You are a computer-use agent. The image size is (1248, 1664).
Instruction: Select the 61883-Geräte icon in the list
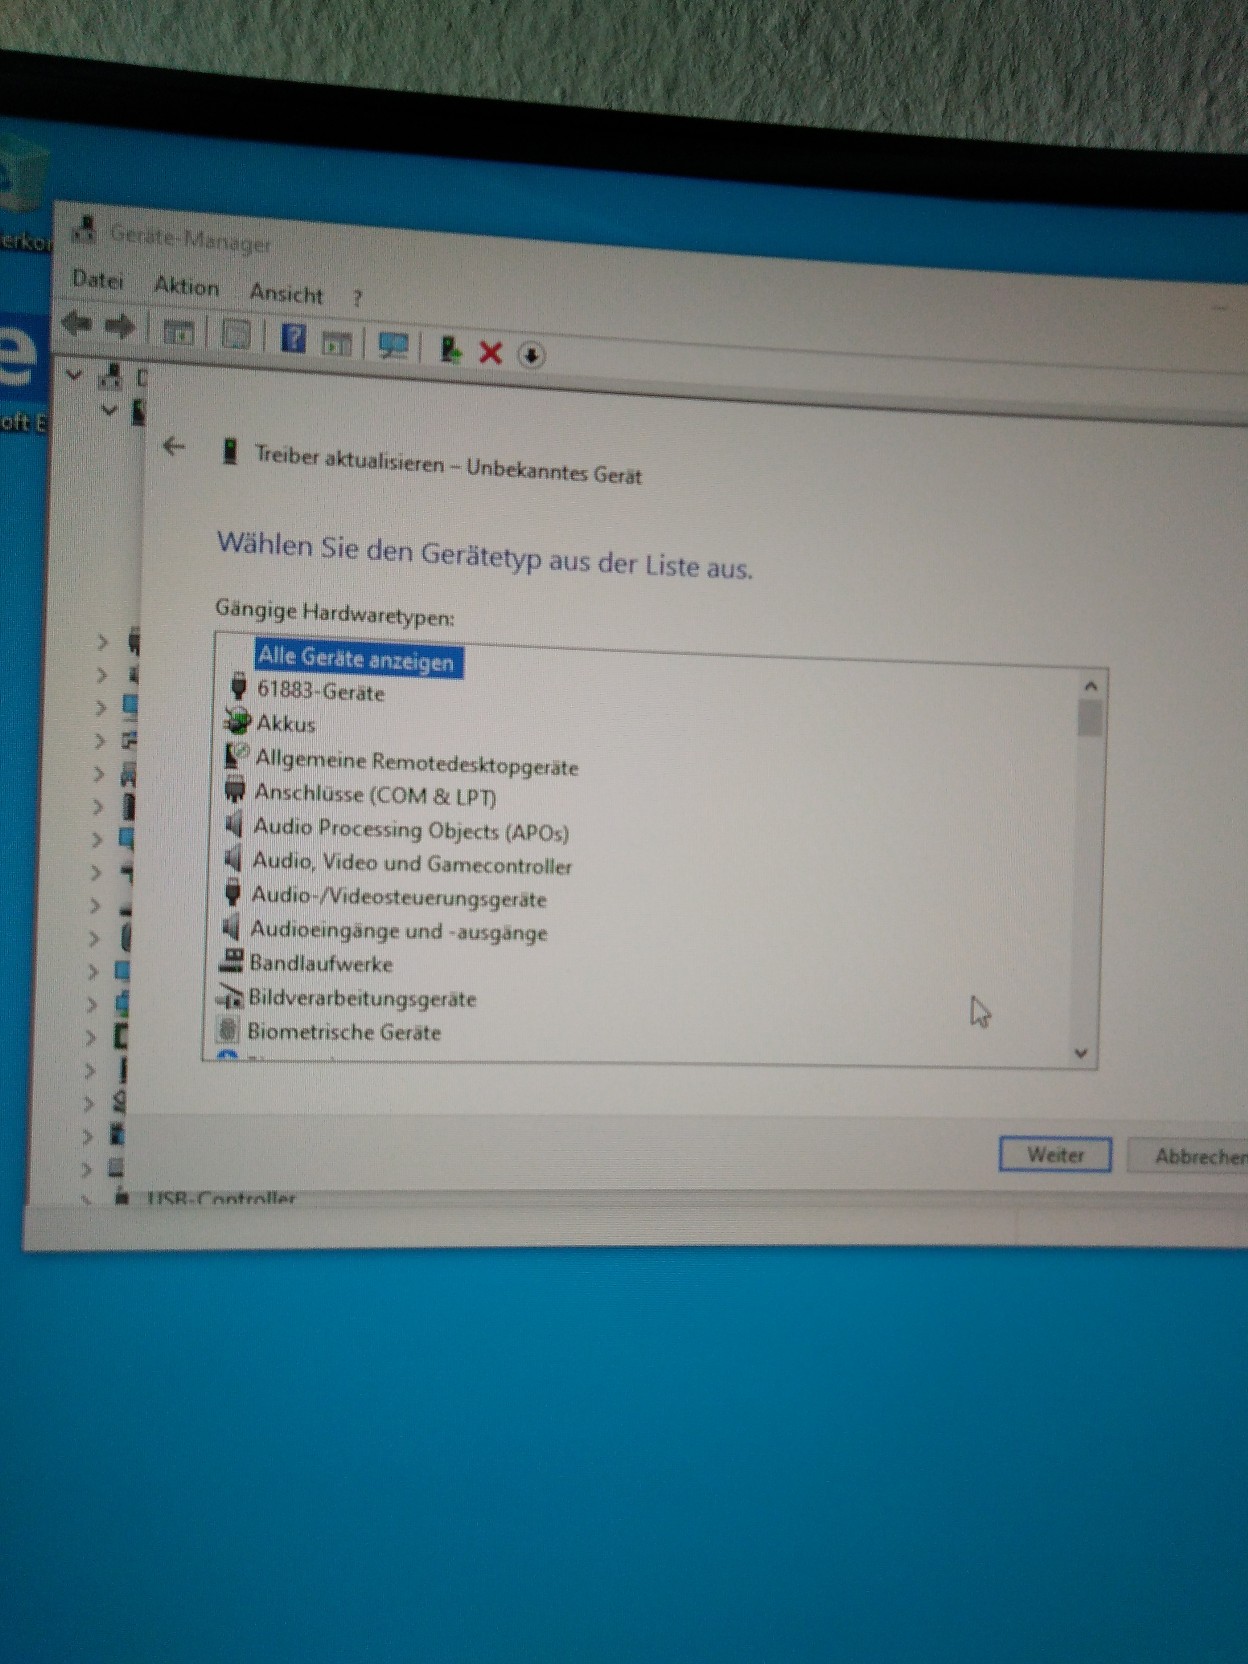point(239,687)
